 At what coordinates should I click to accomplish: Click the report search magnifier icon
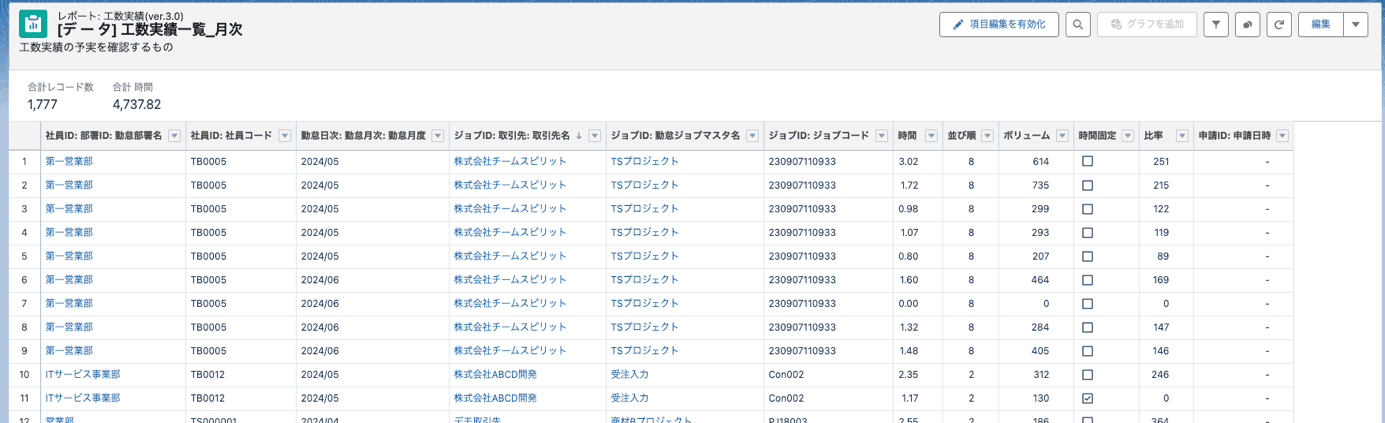(x=1077, y=25)
